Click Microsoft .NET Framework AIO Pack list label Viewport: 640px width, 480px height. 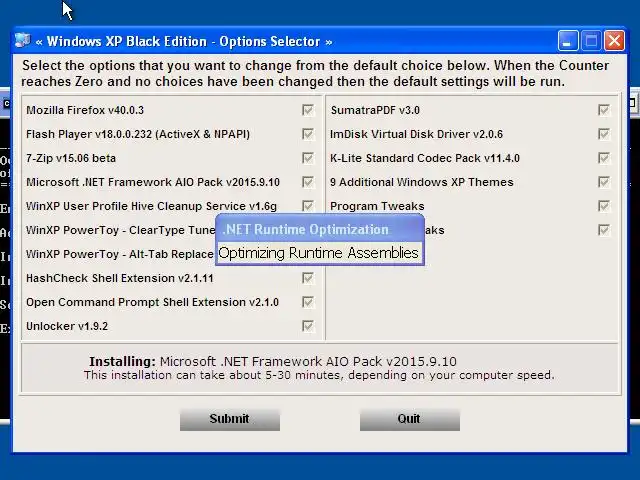tap(153, 182)
